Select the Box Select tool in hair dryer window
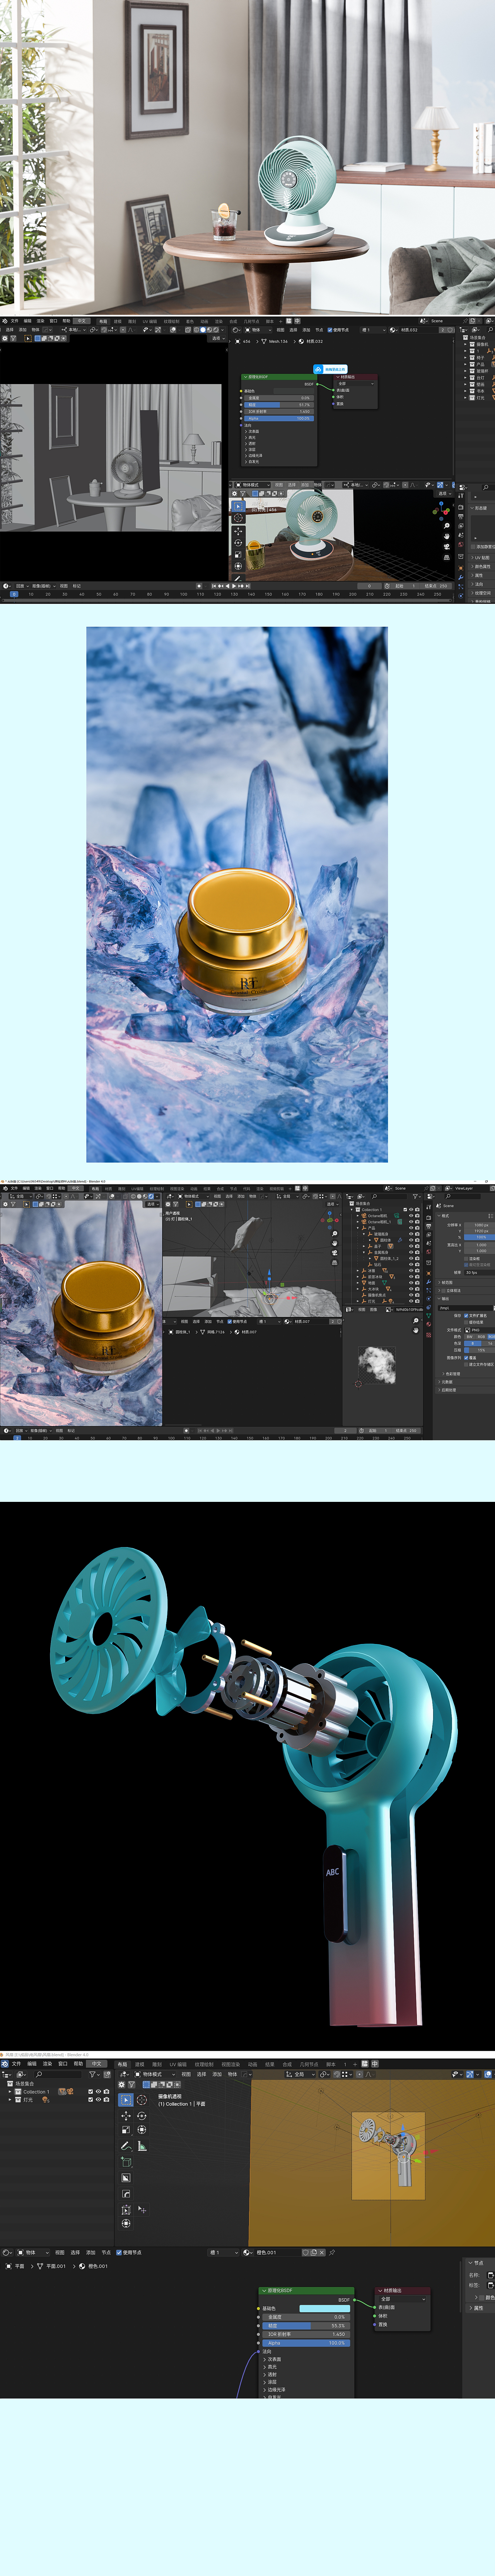 tap(126, 2100)
